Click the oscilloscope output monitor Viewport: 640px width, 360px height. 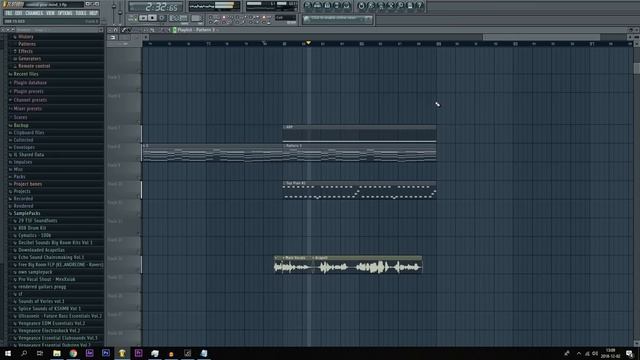214,6
